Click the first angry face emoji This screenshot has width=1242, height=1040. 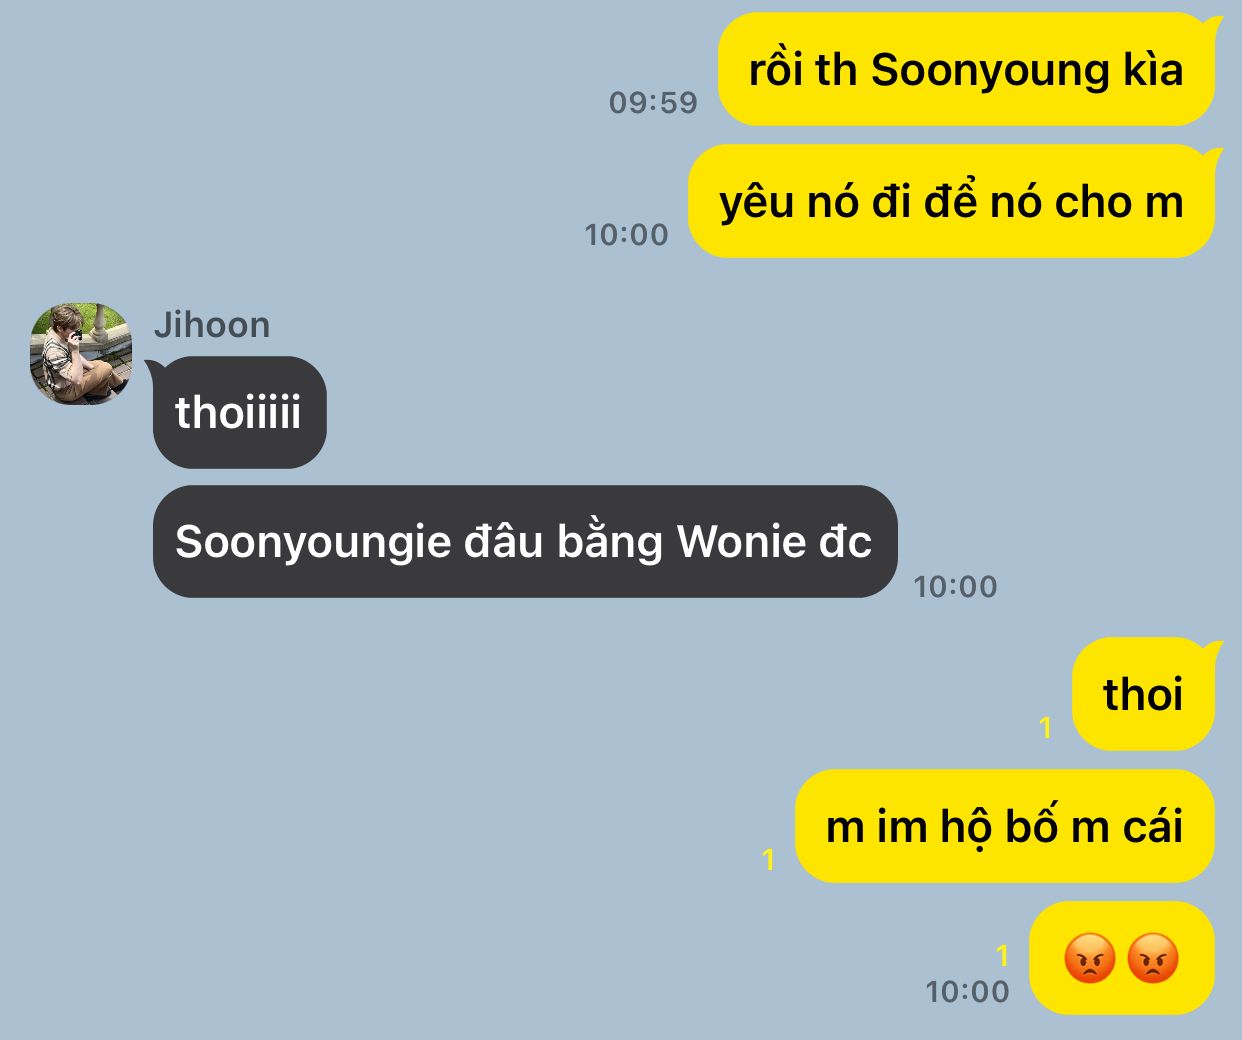pos(1089,958)
